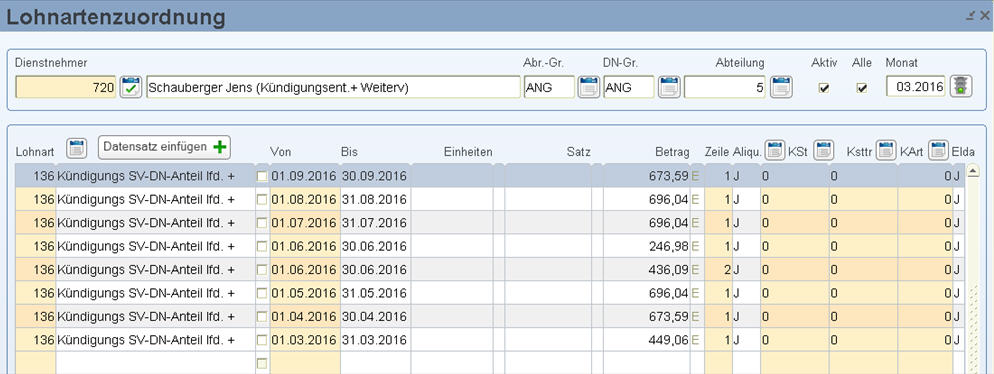994x374 pixels.
Task: Open the Abteilung lookup icon
Action: point(781,86)
